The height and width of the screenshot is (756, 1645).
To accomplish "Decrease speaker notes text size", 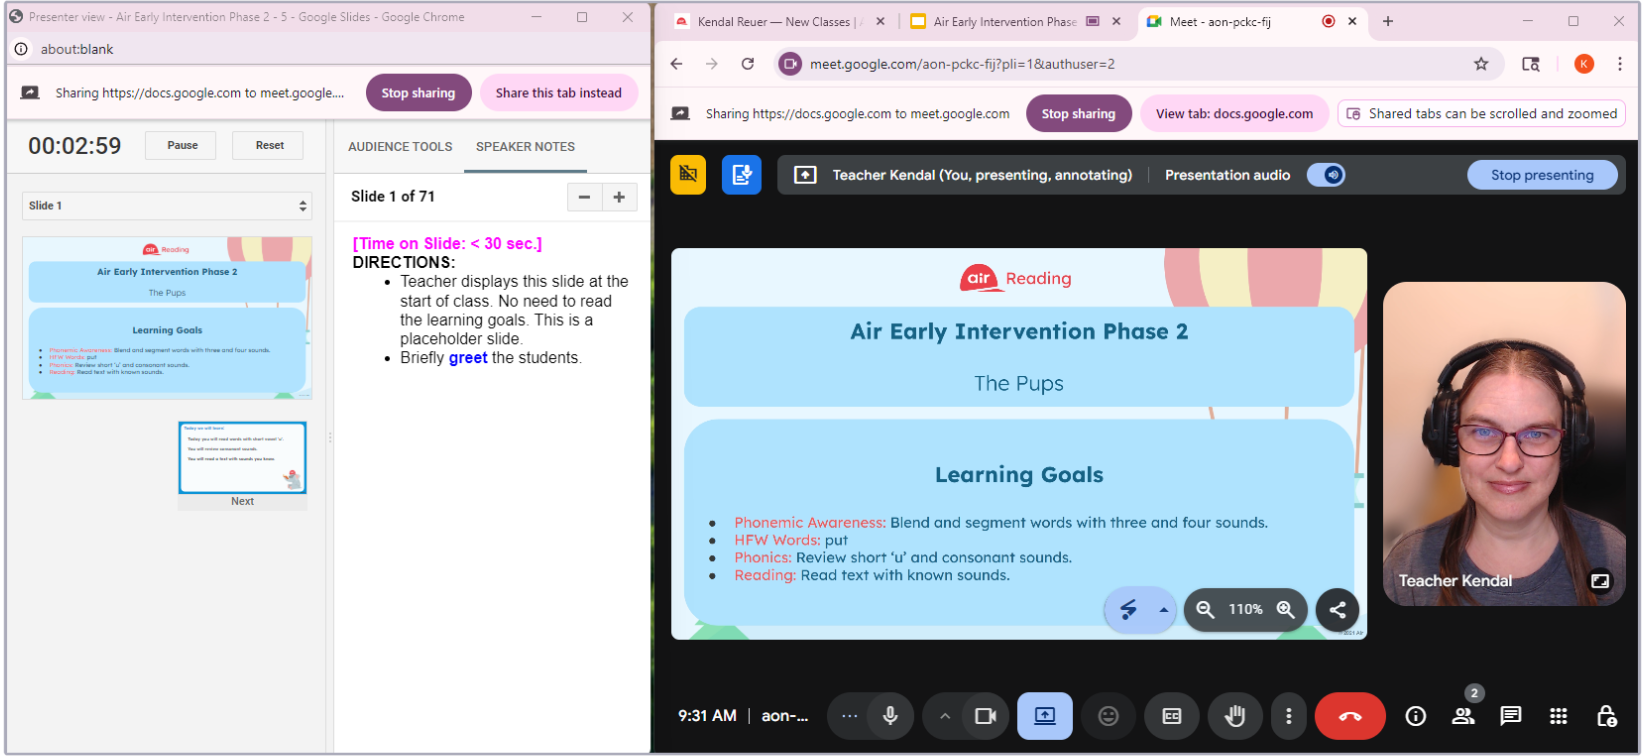I will click(x=584, y=197).
